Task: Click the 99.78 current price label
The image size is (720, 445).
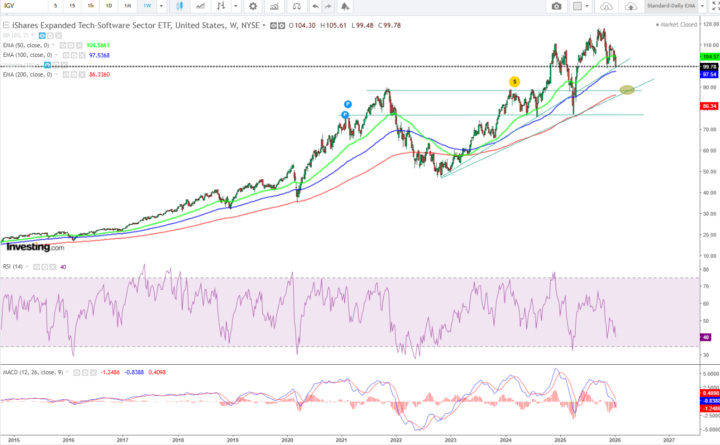Action: click(709, 67)
